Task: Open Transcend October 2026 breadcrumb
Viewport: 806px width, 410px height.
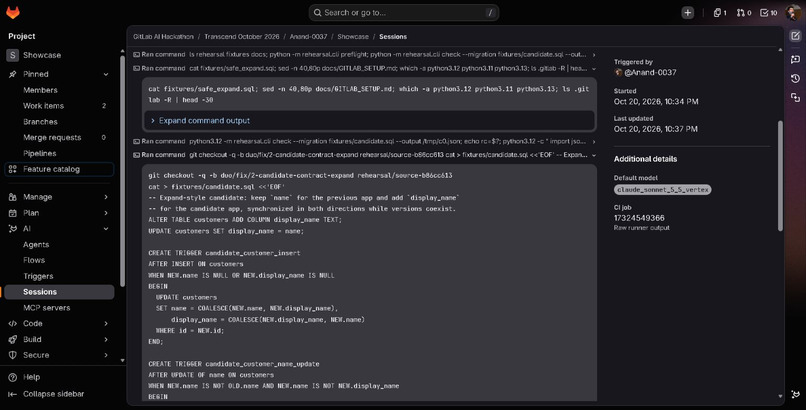Action: 242,36
